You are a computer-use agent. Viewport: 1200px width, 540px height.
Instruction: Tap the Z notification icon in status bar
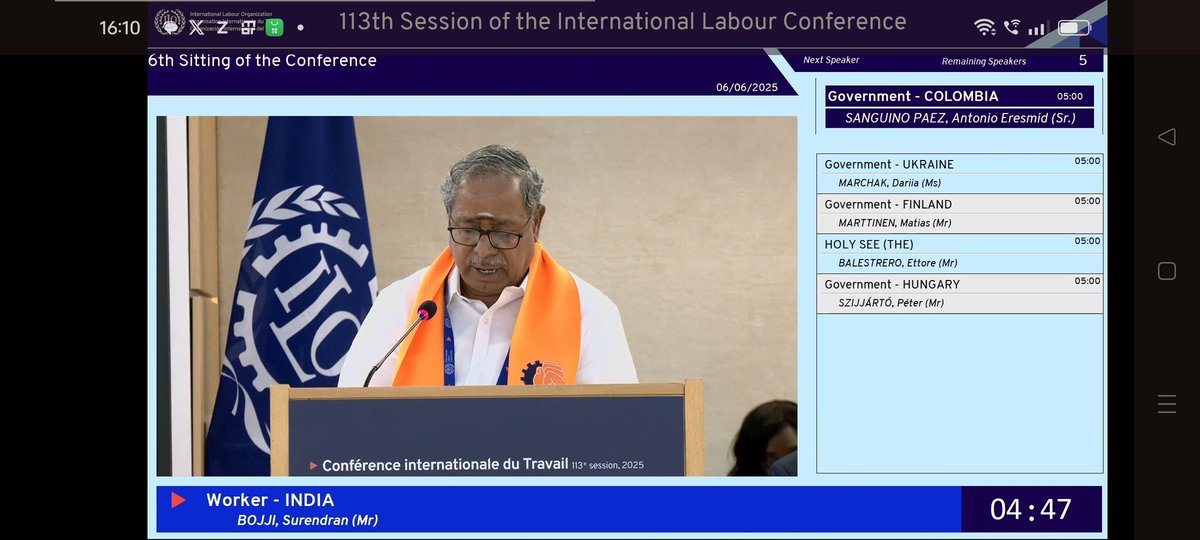click(223, 27)
